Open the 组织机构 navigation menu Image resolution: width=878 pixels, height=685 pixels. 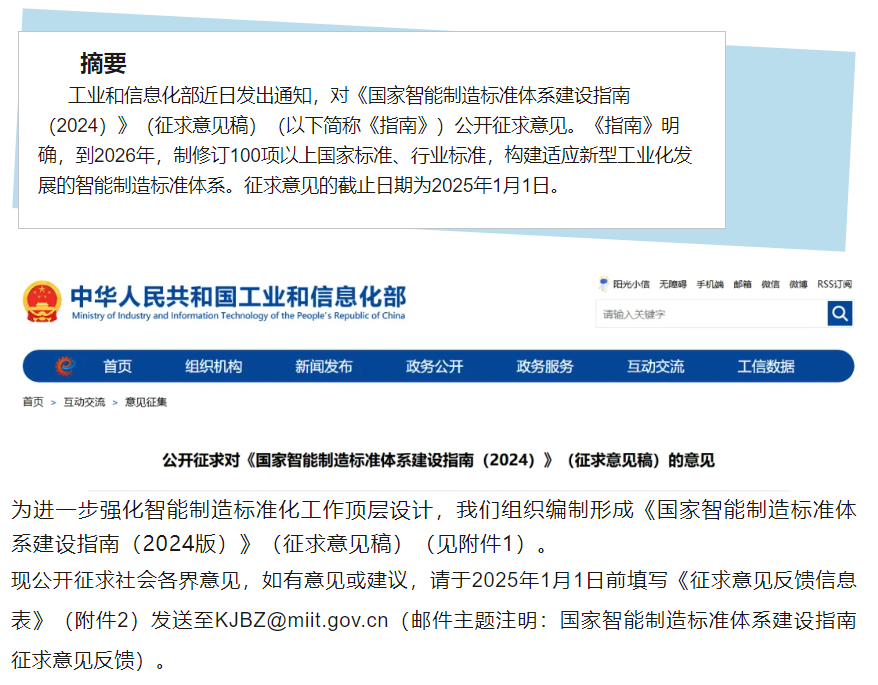click(x=213, y=367)
